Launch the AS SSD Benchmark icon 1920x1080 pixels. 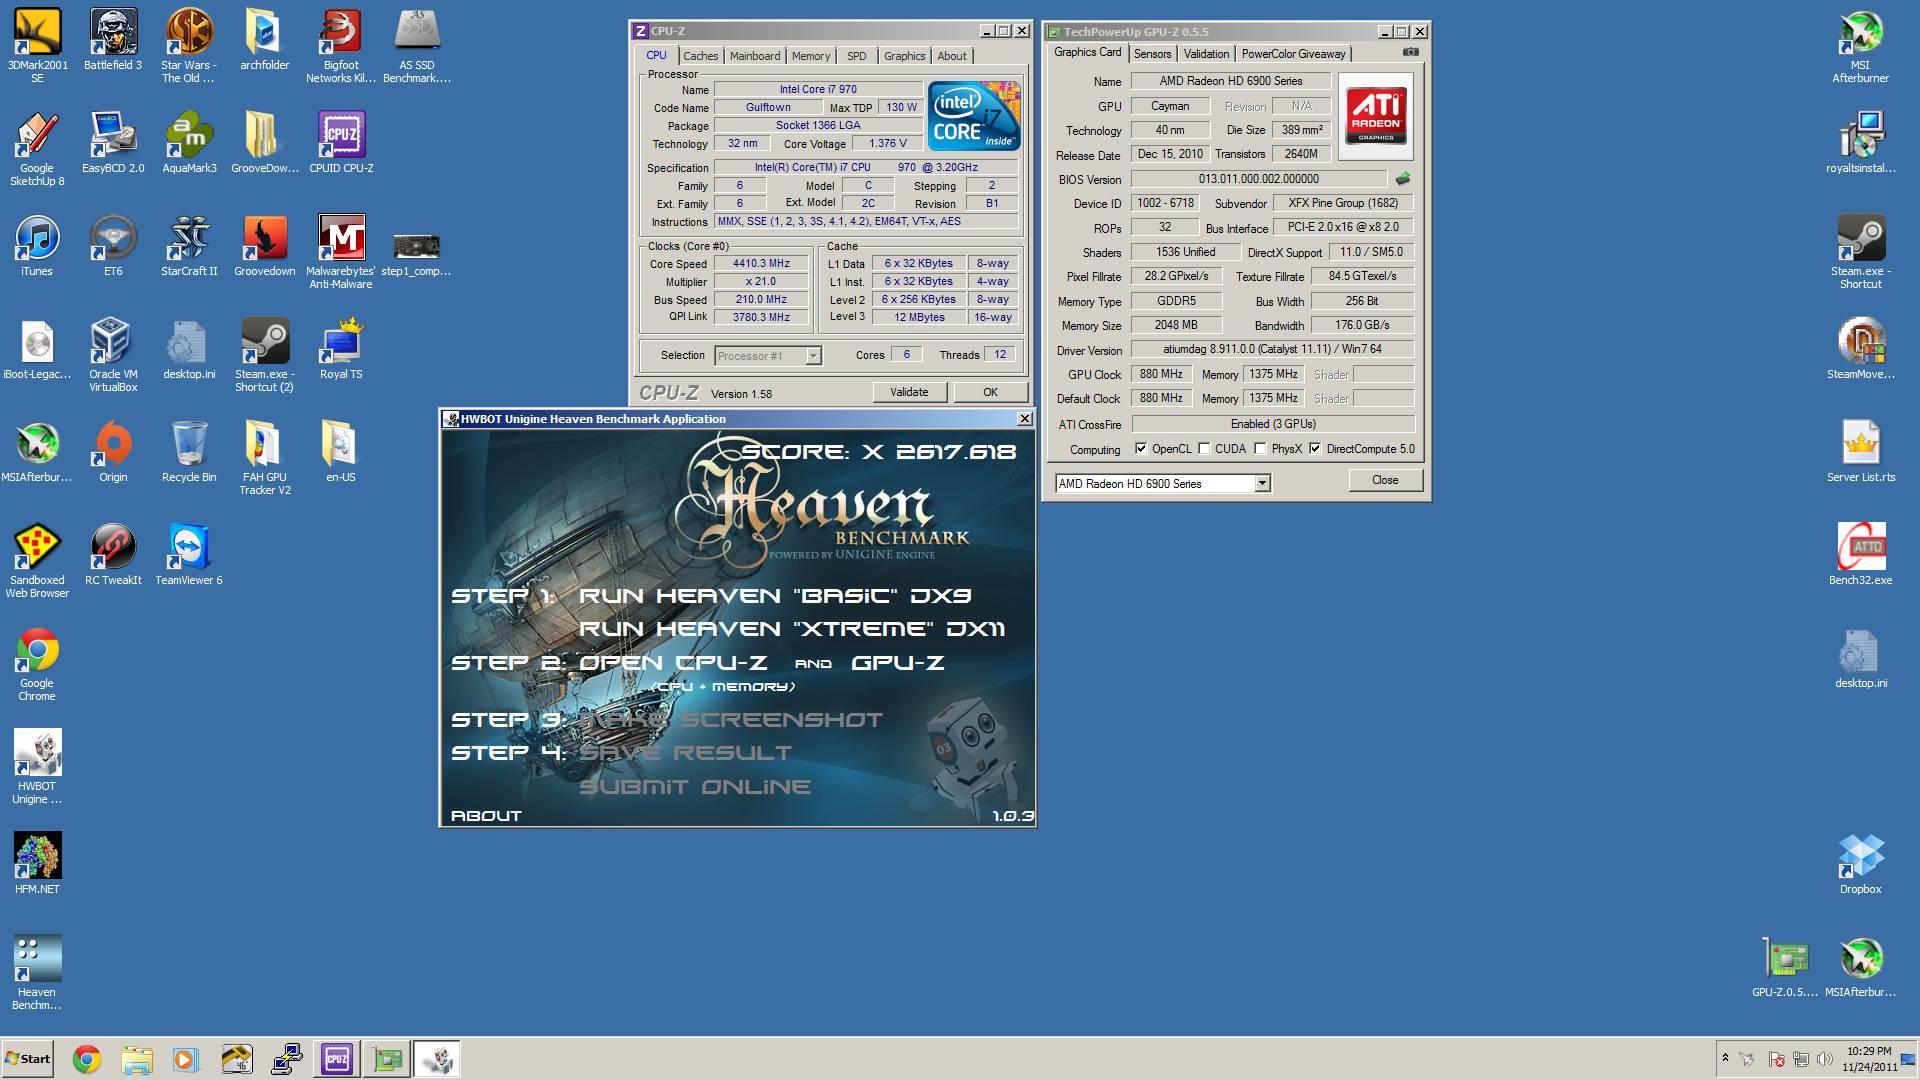click(x=417, y=45)
